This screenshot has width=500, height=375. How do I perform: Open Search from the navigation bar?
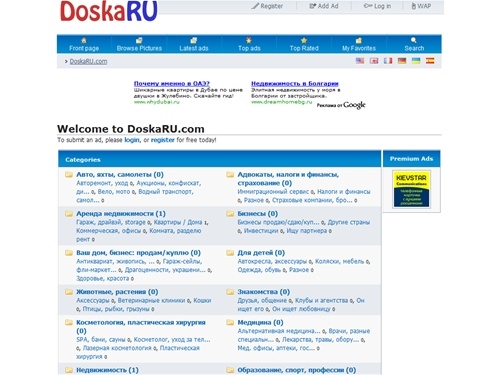(x=414, y=44)
